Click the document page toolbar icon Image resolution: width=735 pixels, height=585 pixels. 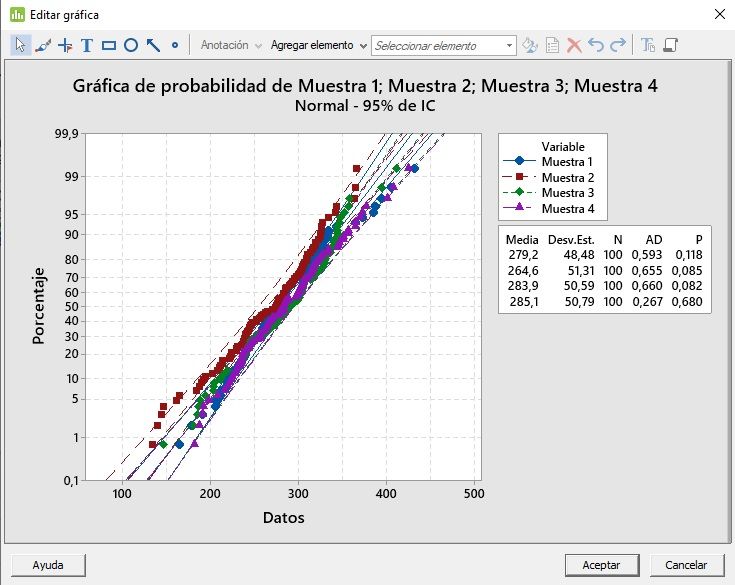[553, 45]
